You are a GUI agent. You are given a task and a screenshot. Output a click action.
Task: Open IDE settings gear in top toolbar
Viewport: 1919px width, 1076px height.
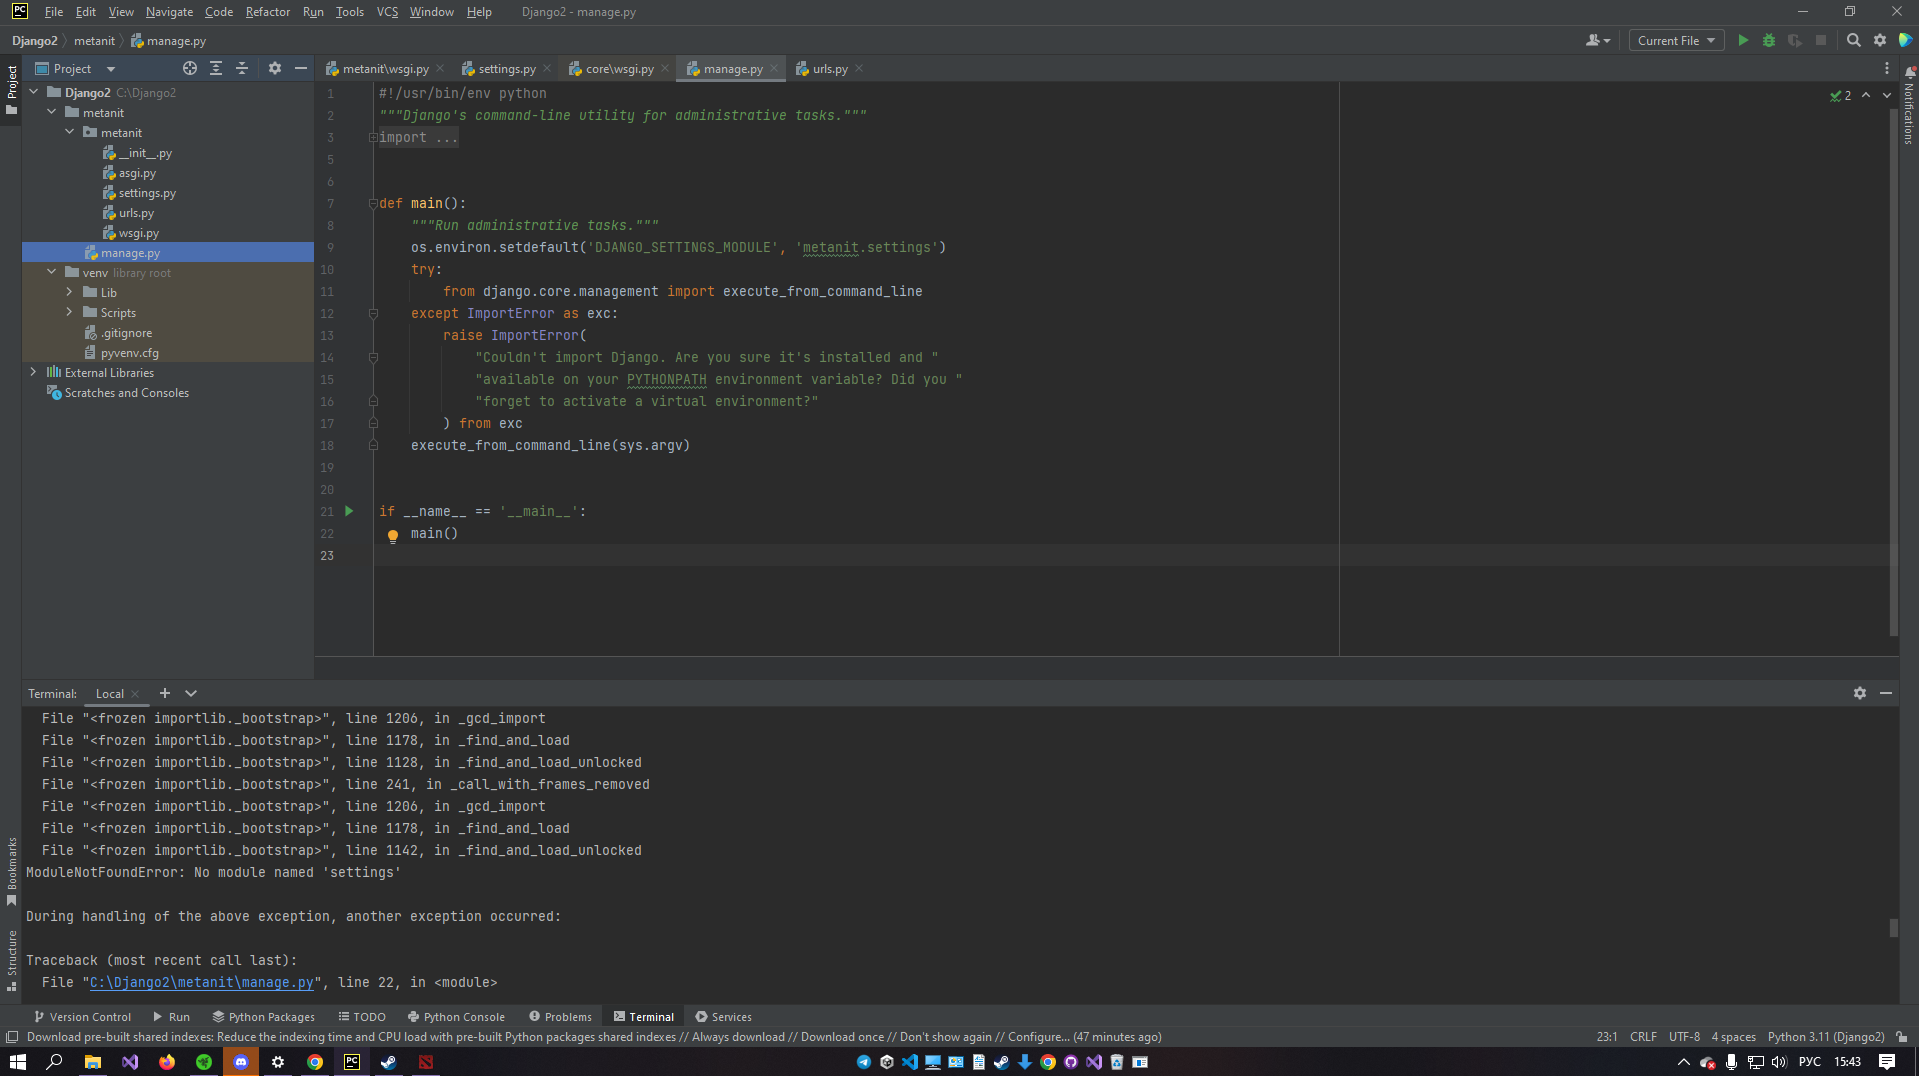1879,40
